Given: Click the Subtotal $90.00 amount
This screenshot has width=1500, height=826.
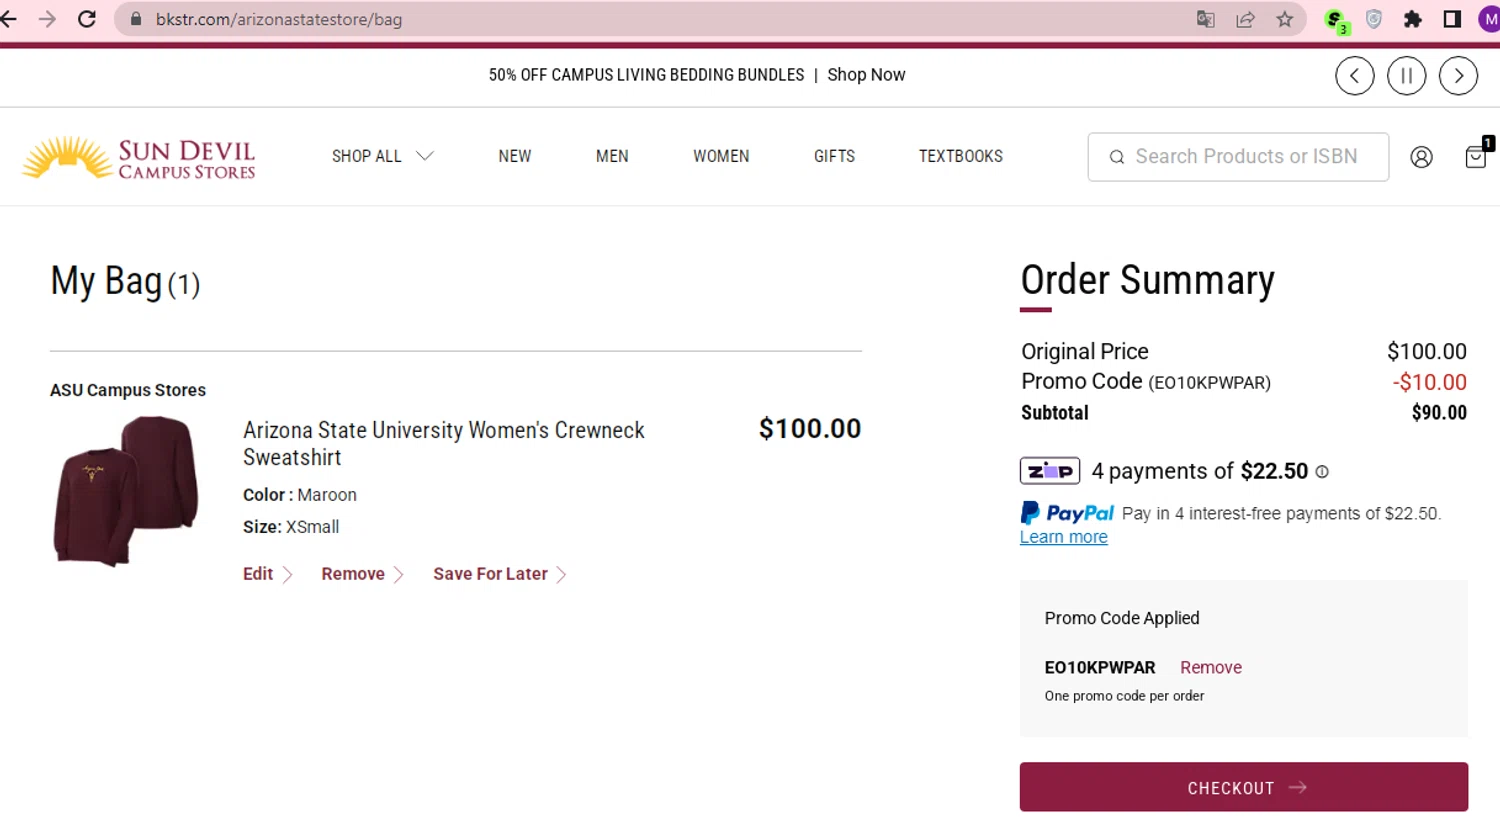Looking at the screenshot, I should (1439, 412).
